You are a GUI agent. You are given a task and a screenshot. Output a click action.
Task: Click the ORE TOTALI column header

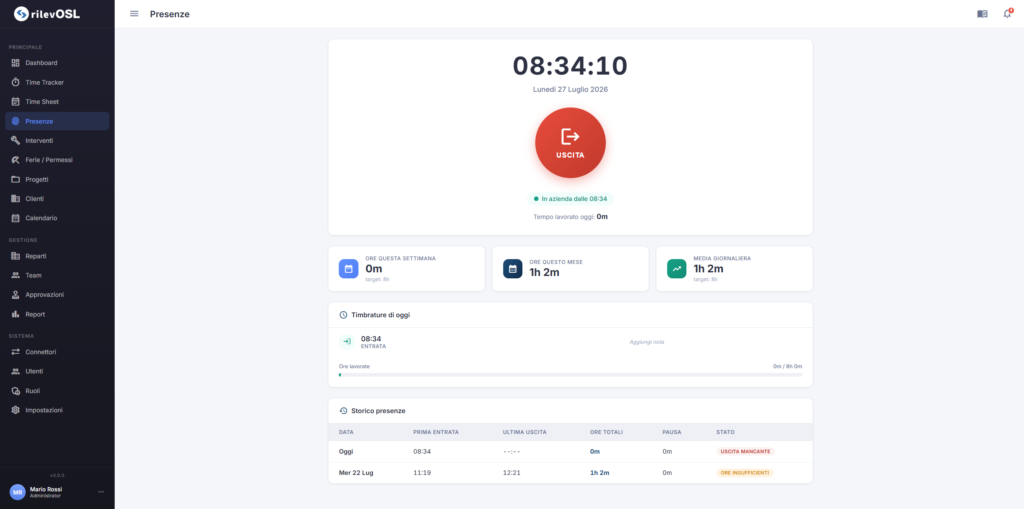606,432
